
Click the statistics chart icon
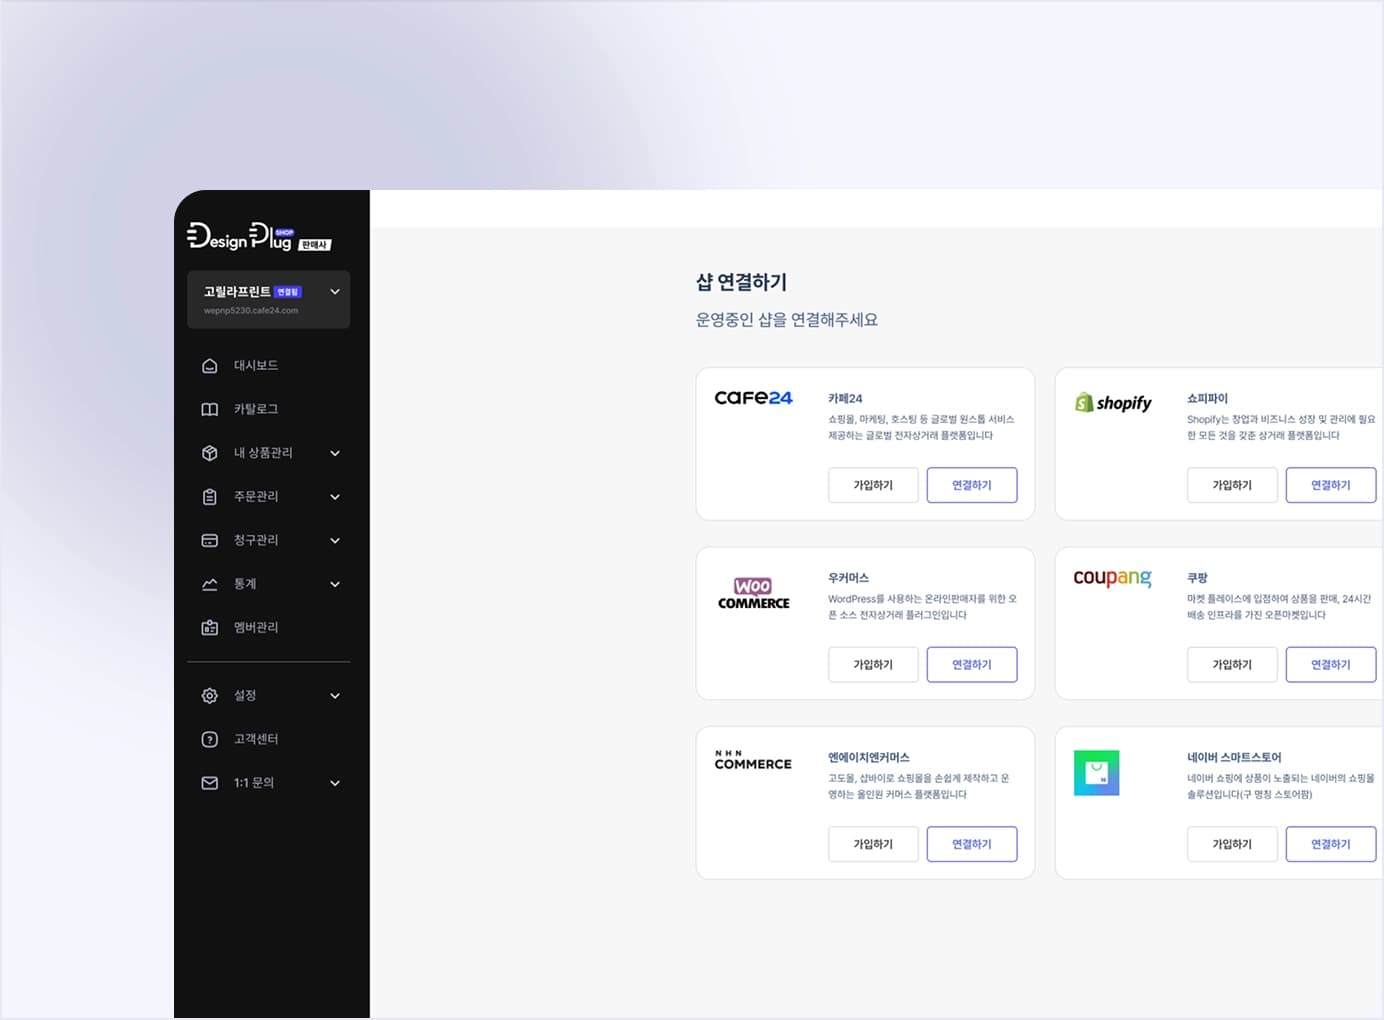(210, 584)
